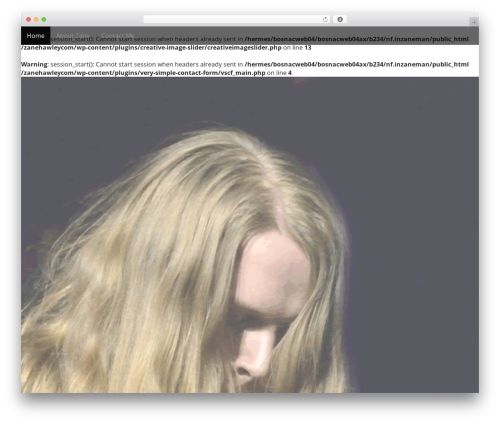Minimize the window with yellow button
Image resolution: width=500 pixels, height=423 pixels.
click(36, 20)
